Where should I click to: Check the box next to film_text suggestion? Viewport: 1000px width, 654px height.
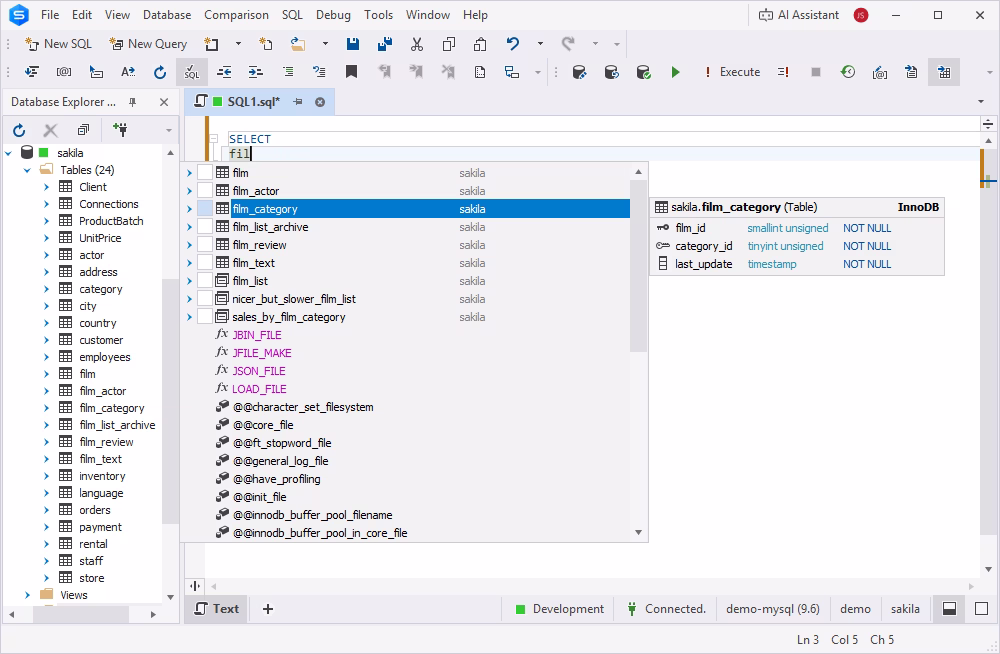click(x=205, y=262)
